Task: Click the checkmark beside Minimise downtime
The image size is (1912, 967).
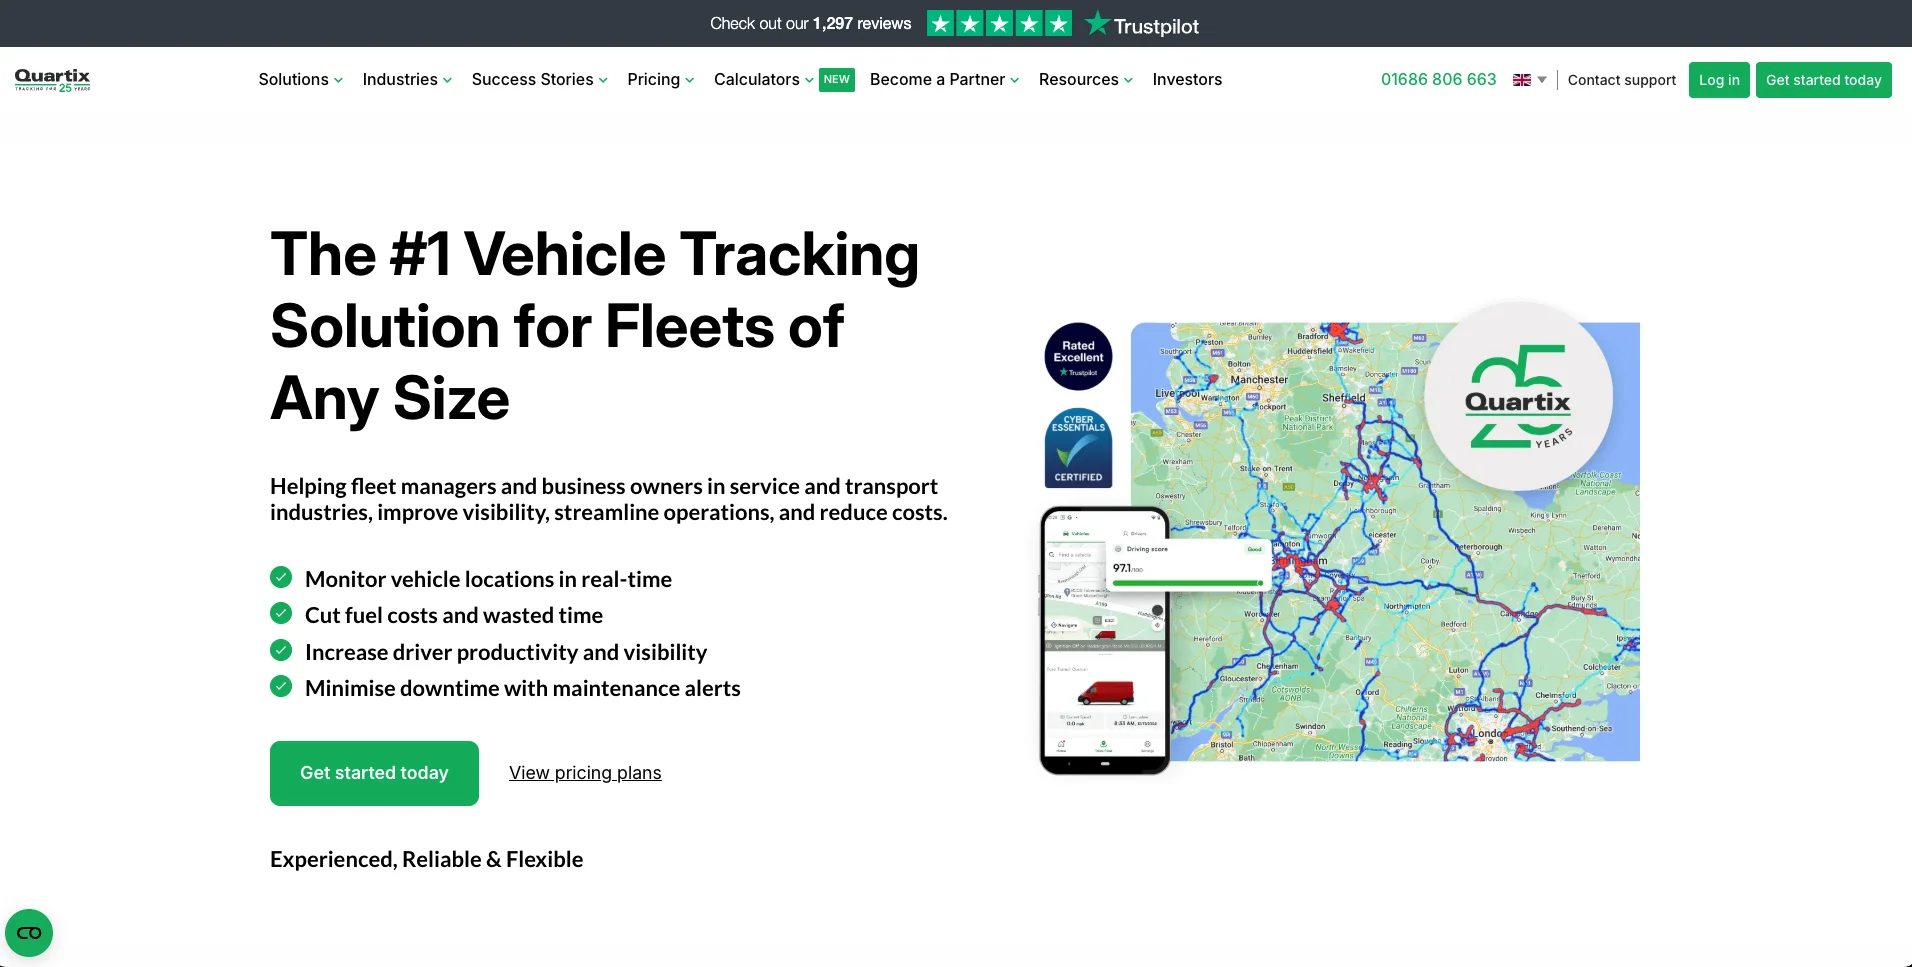Action: point(281,687)
